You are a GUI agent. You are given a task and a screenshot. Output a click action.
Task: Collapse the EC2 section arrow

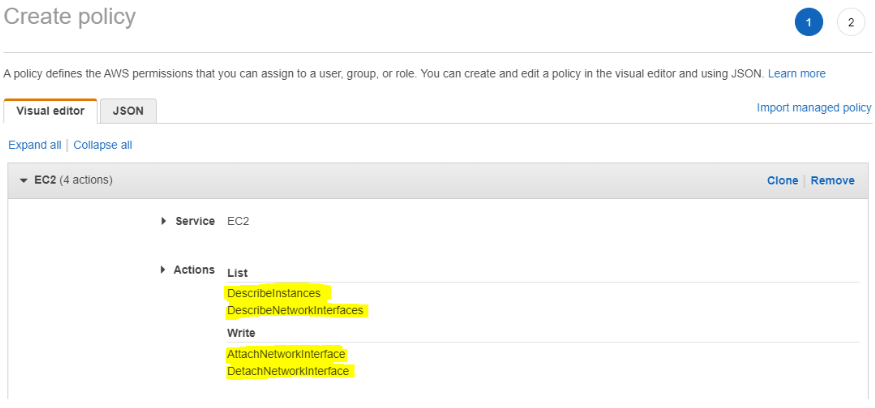[24, 180]
